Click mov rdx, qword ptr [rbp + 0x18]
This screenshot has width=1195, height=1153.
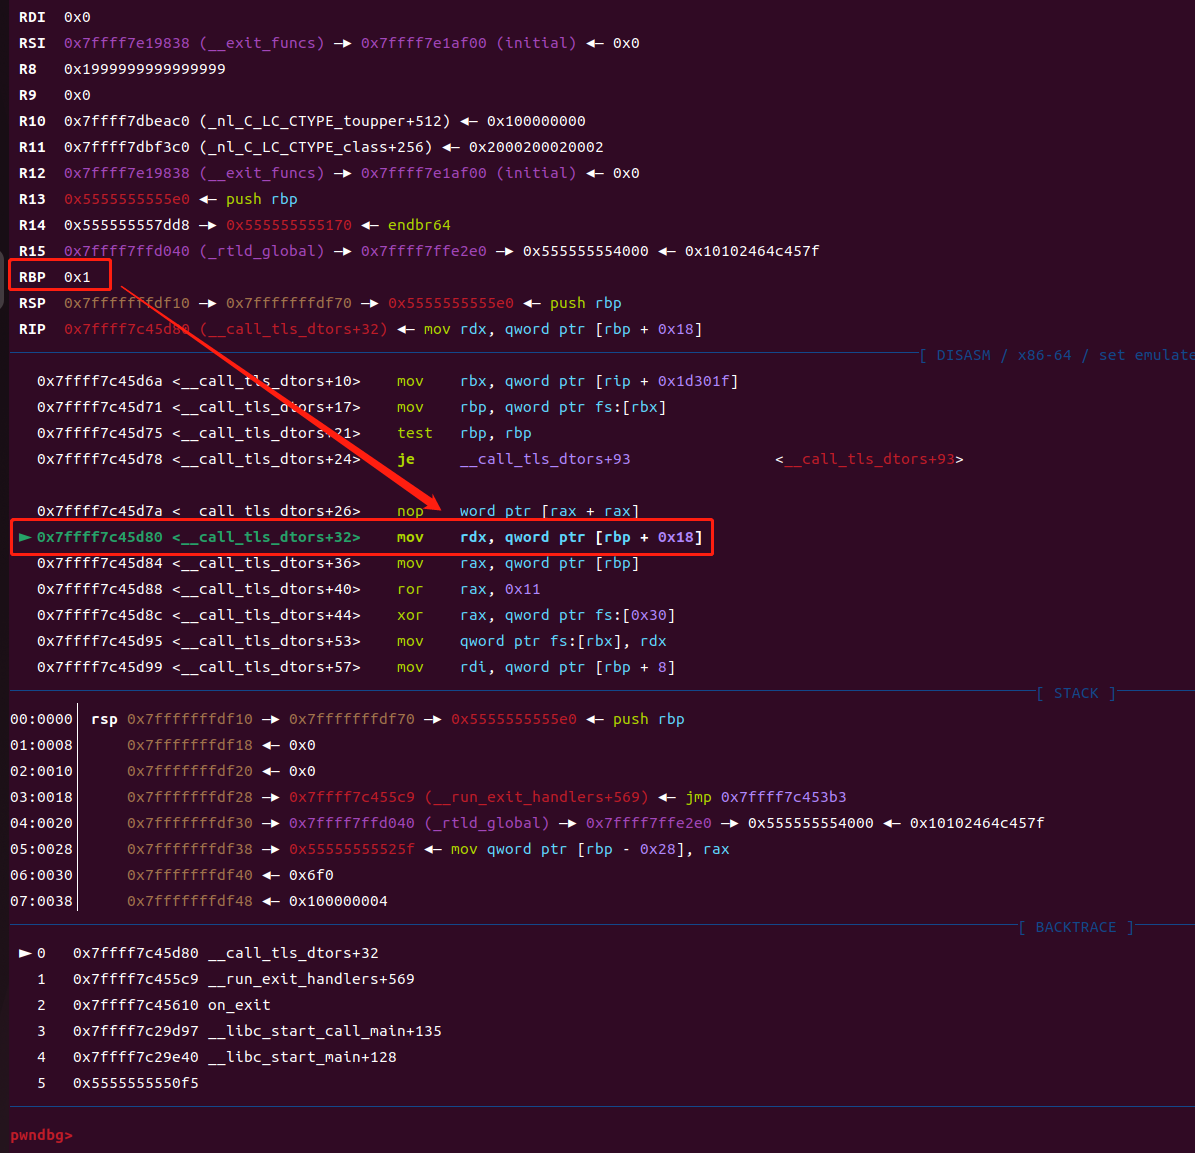549,537
